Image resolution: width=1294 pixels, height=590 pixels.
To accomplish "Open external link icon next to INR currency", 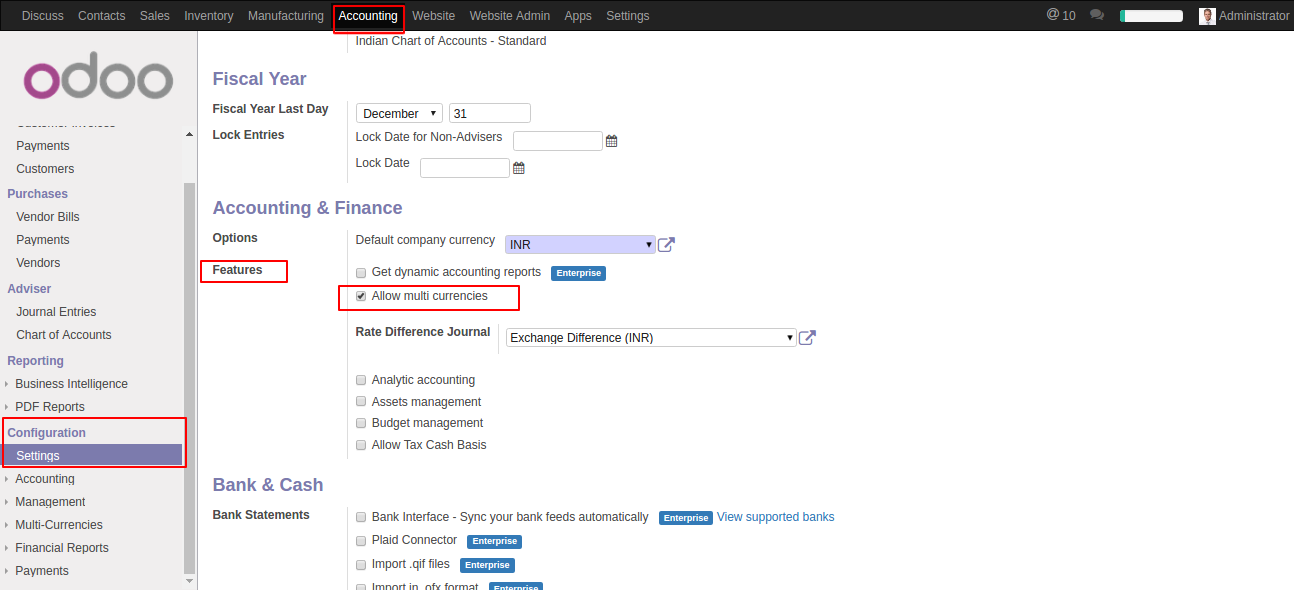I will (666, 245).
